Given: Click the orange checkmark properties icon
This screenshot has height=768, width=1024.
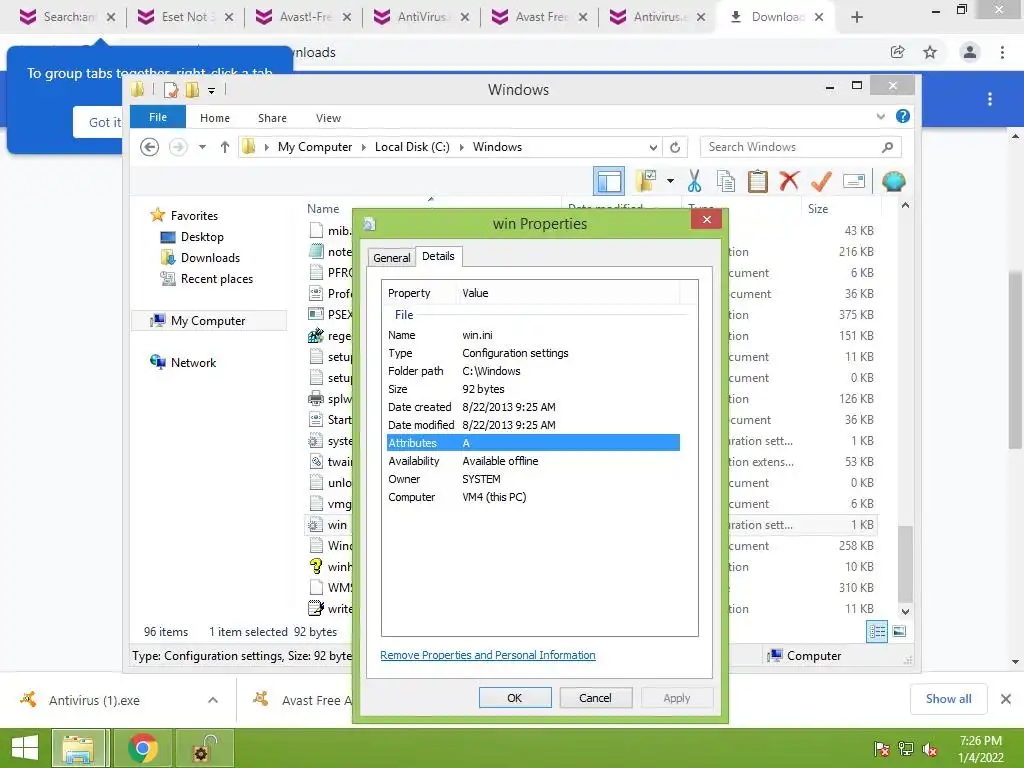Looking at the screenshot, I should point(821,181).
